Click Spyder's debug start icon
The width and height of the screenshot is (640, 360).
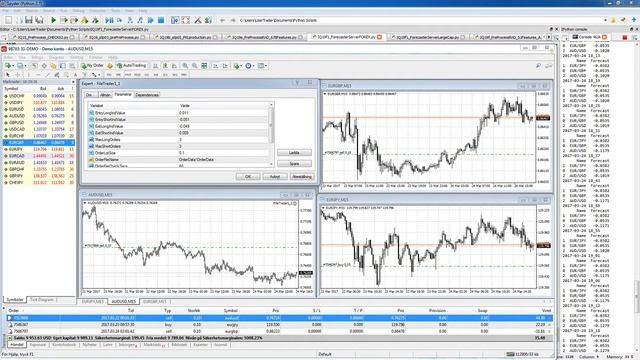coord(109,20)
